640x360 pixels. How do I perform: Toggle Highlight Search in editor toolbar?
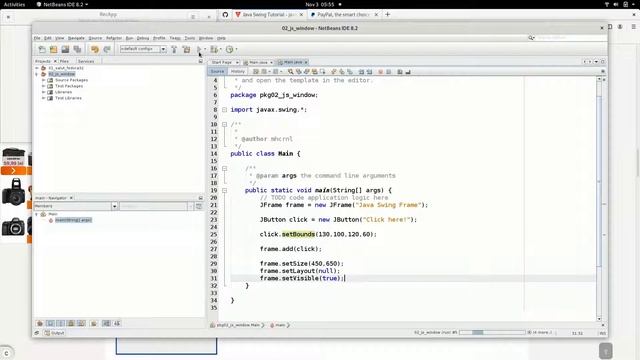coord(315,71)
